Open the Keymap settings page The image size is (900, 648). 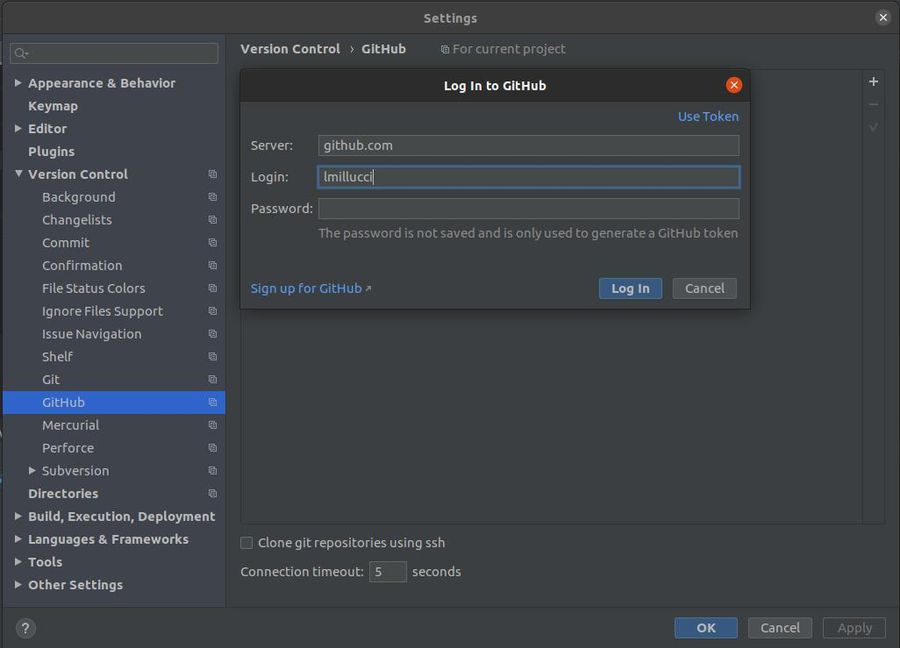click(x=53, y=106)
